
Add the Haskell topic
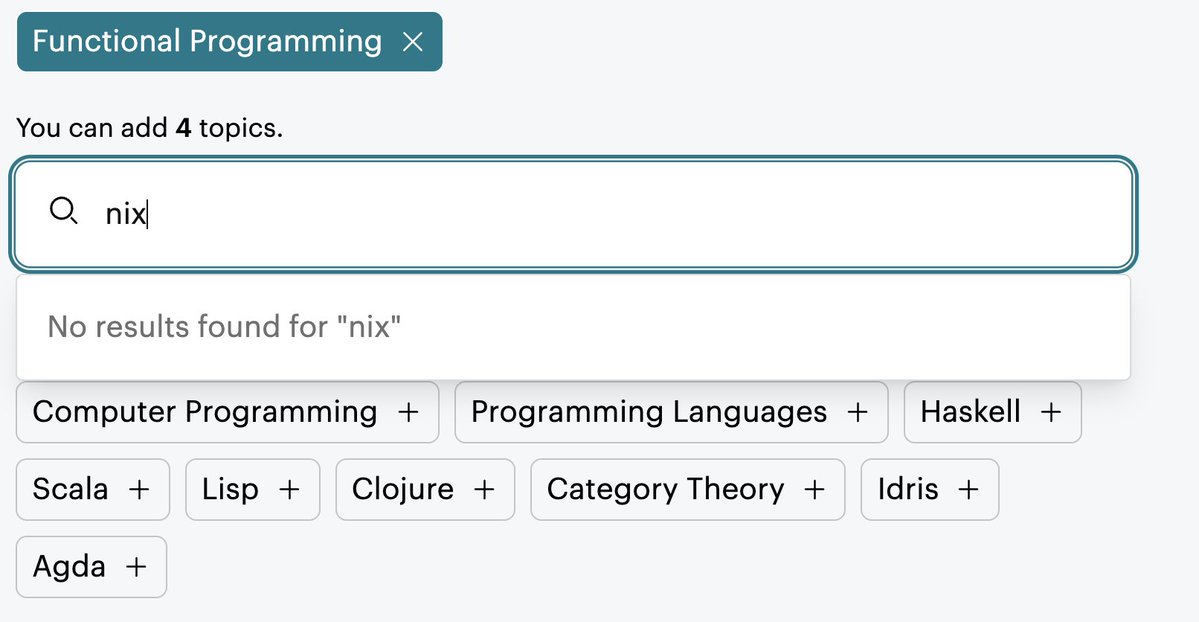click(993, 412)
